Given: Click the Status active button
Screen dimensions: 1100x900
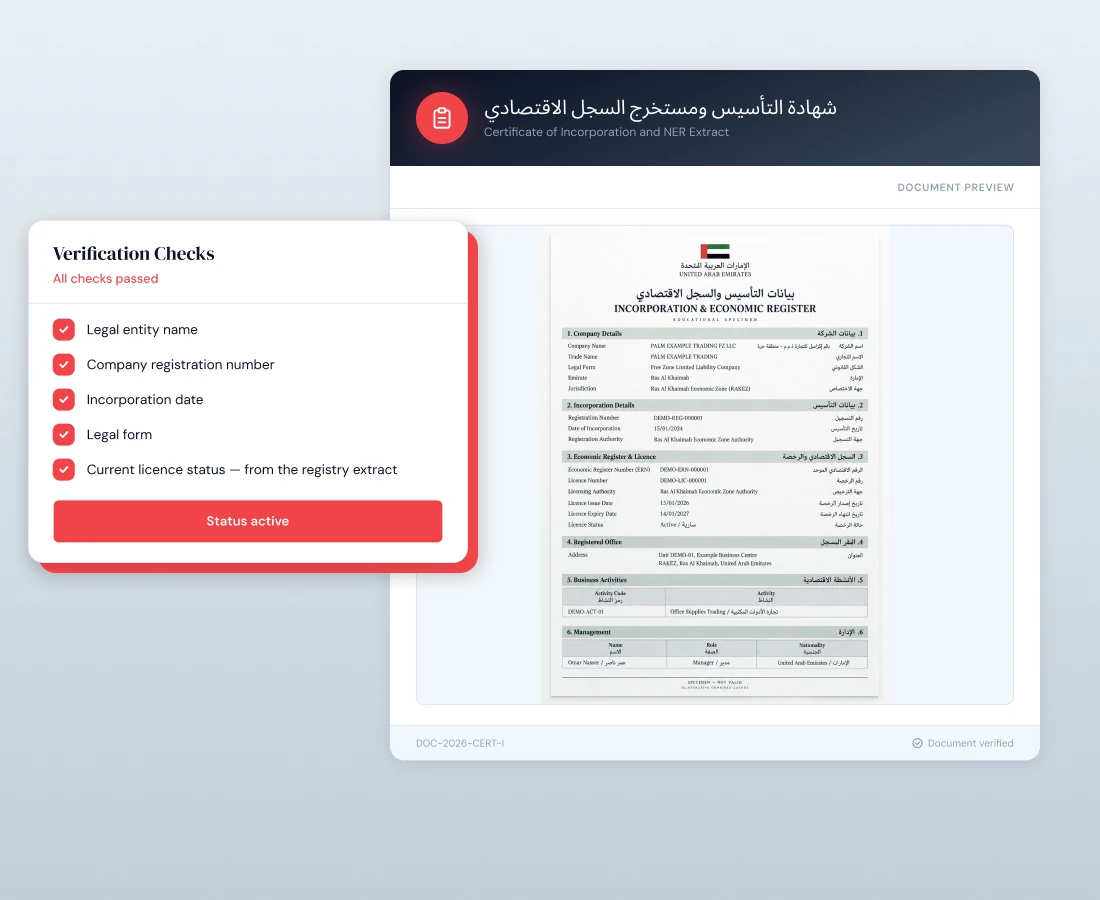Looking at the screenshot, I should pos(248,521).
